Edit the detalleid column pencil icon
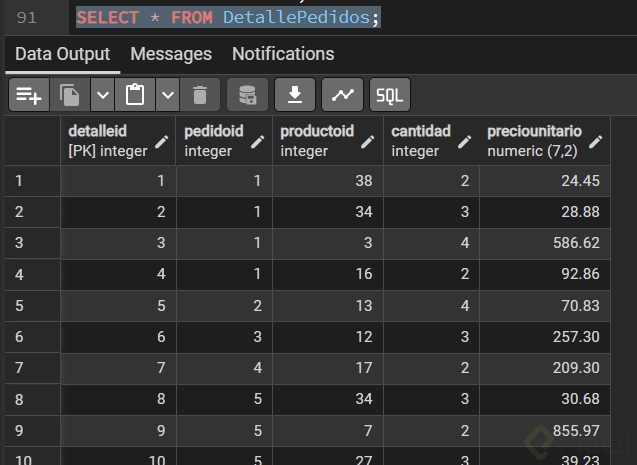Viewport: 637px width, 465px height. (160, 142)
